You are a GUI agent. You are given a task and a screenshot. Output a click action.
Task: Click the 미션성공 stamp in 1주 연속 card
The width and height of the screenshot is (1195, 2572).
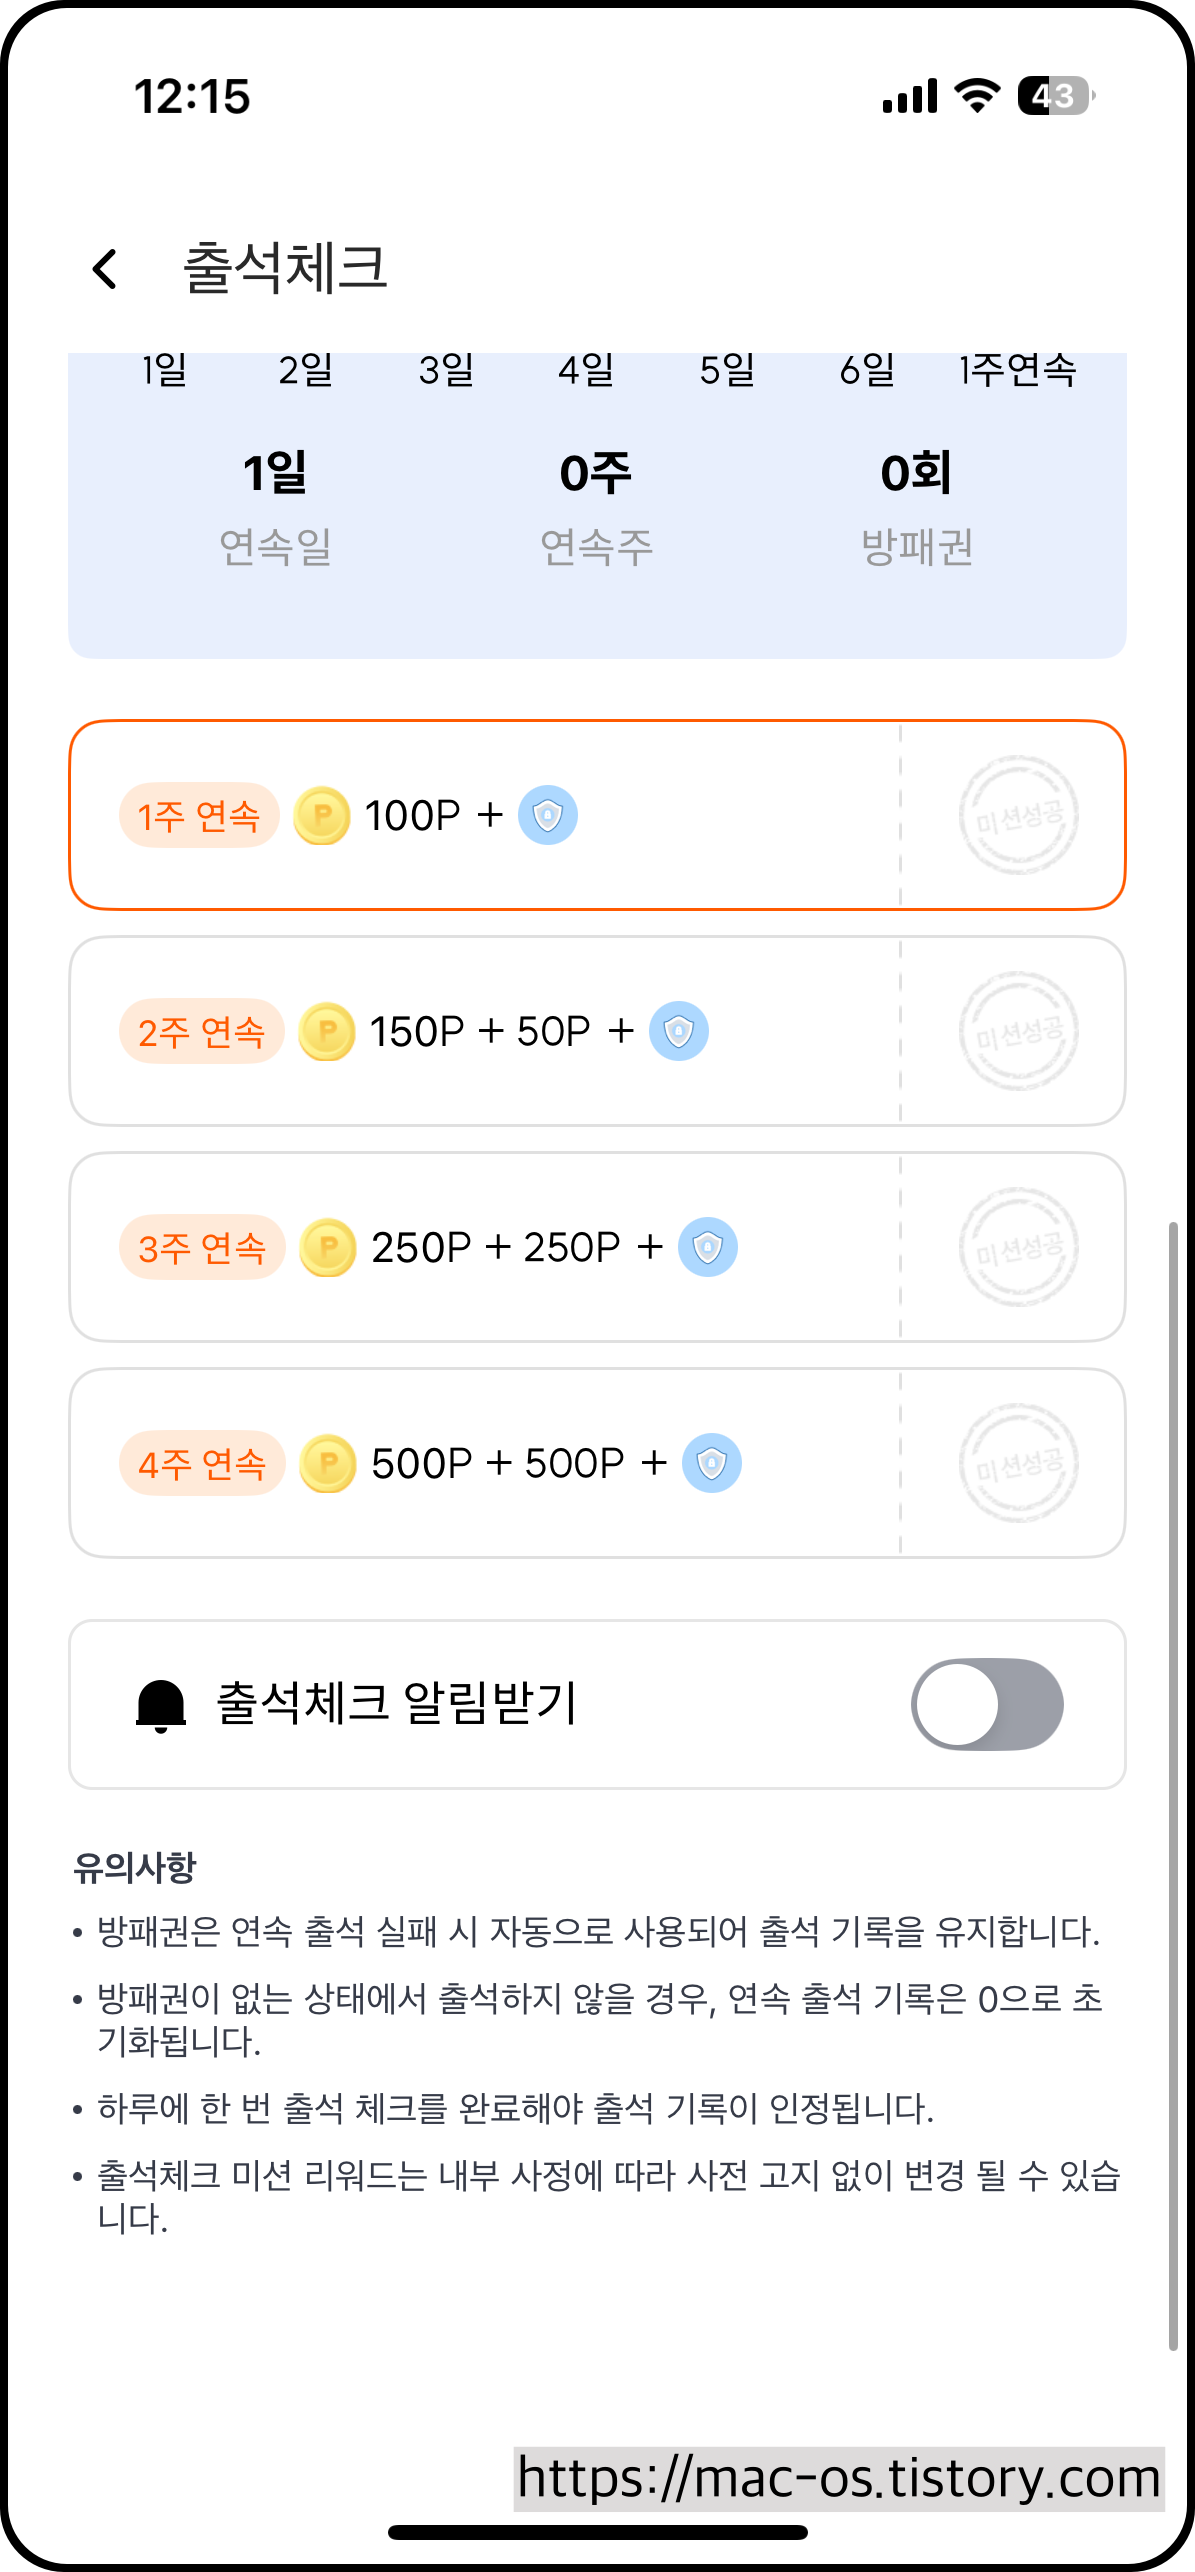tap(1019, 815)
